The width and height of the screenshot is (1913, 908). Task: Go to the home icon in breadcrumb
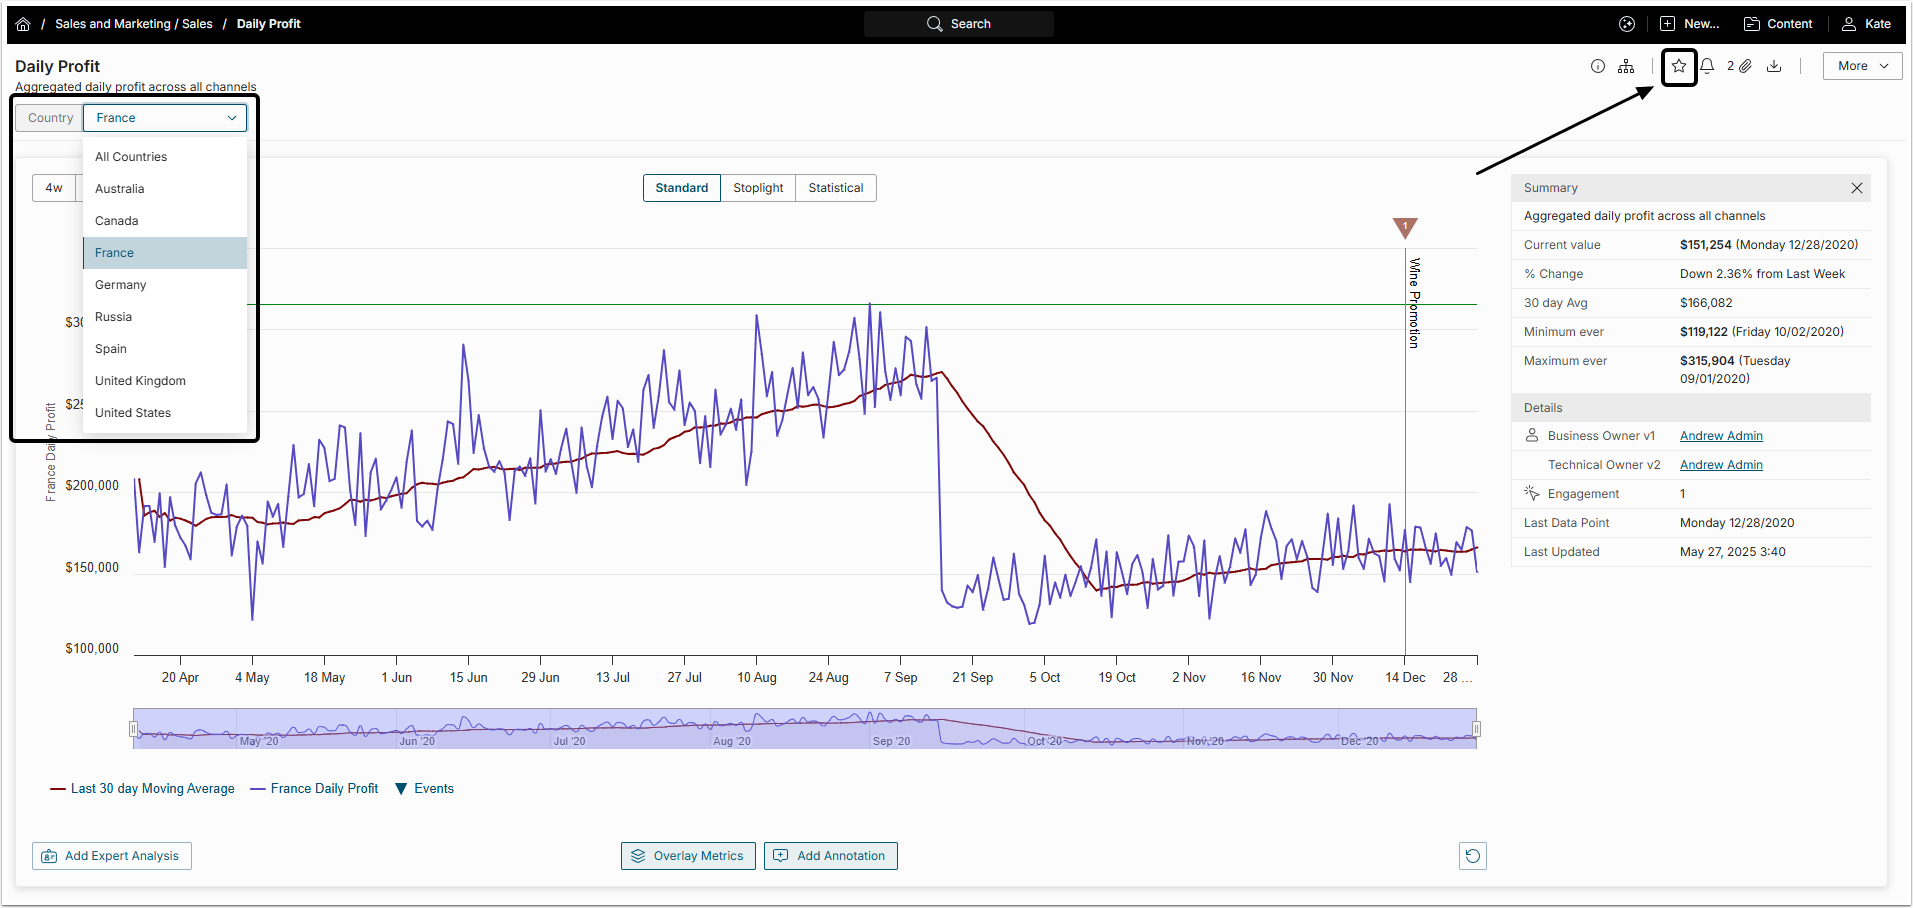tap(23, 24)
